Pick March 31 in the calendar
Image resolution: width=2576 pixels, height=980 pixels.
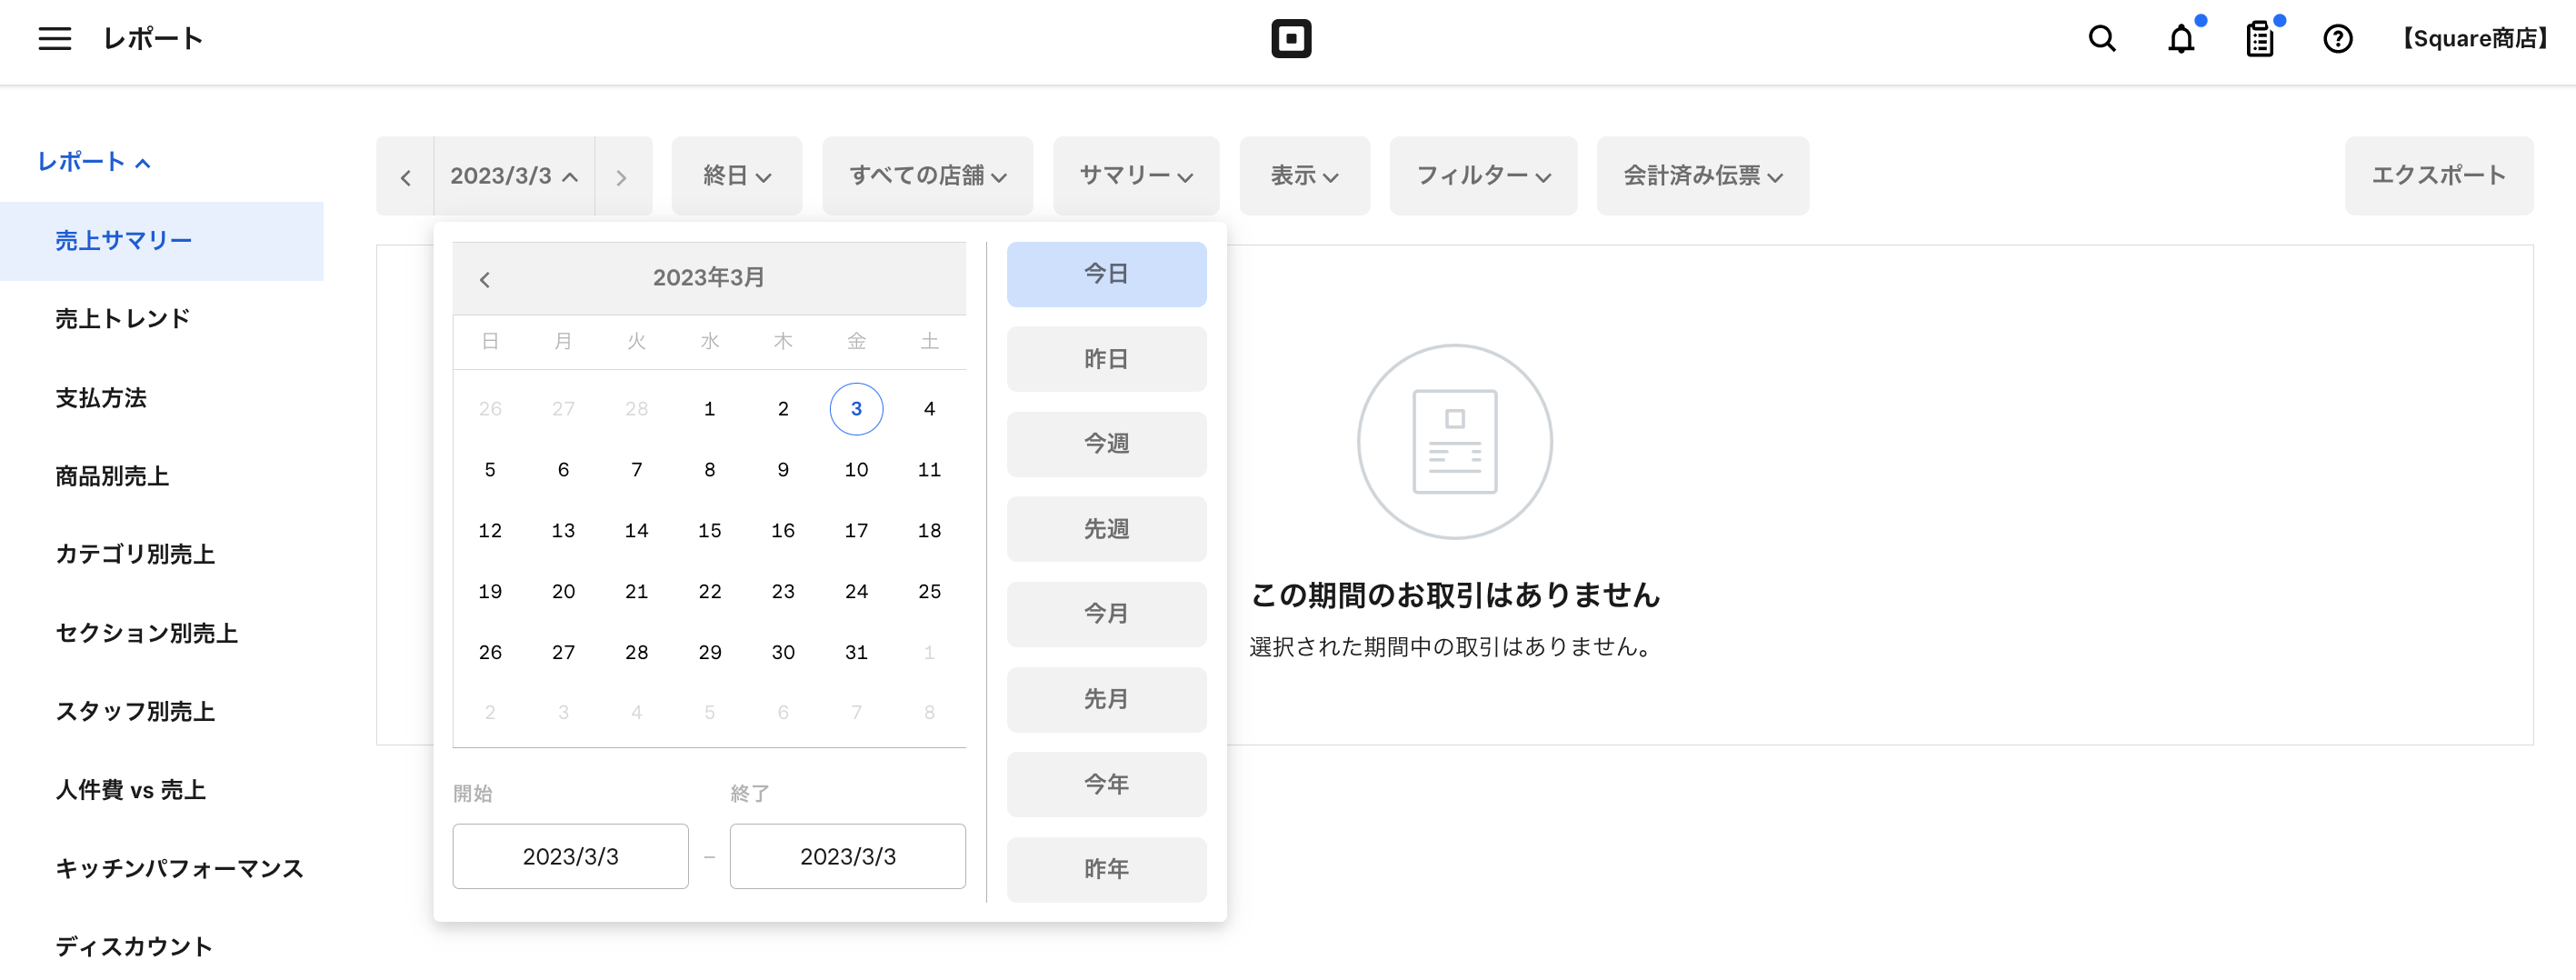(856, 653)
